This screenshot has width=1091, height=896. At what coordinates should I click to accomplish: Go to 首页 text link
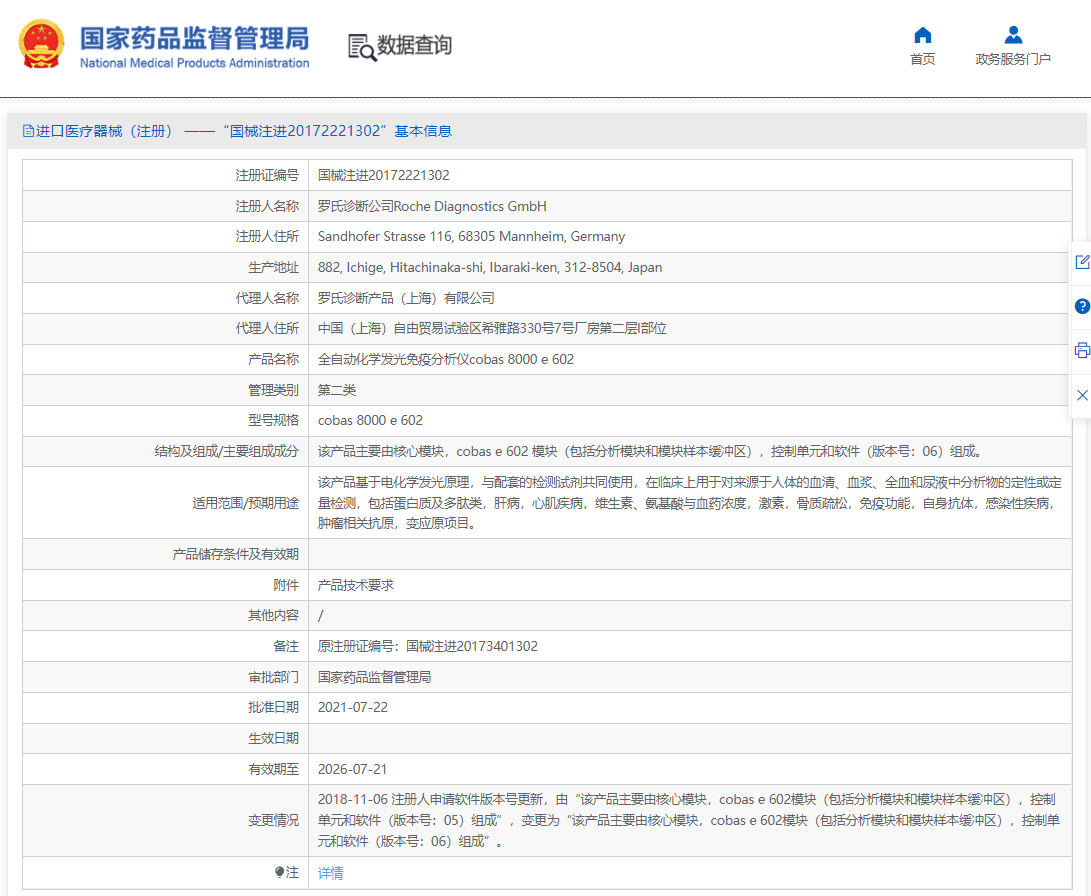tap(923, 59)
